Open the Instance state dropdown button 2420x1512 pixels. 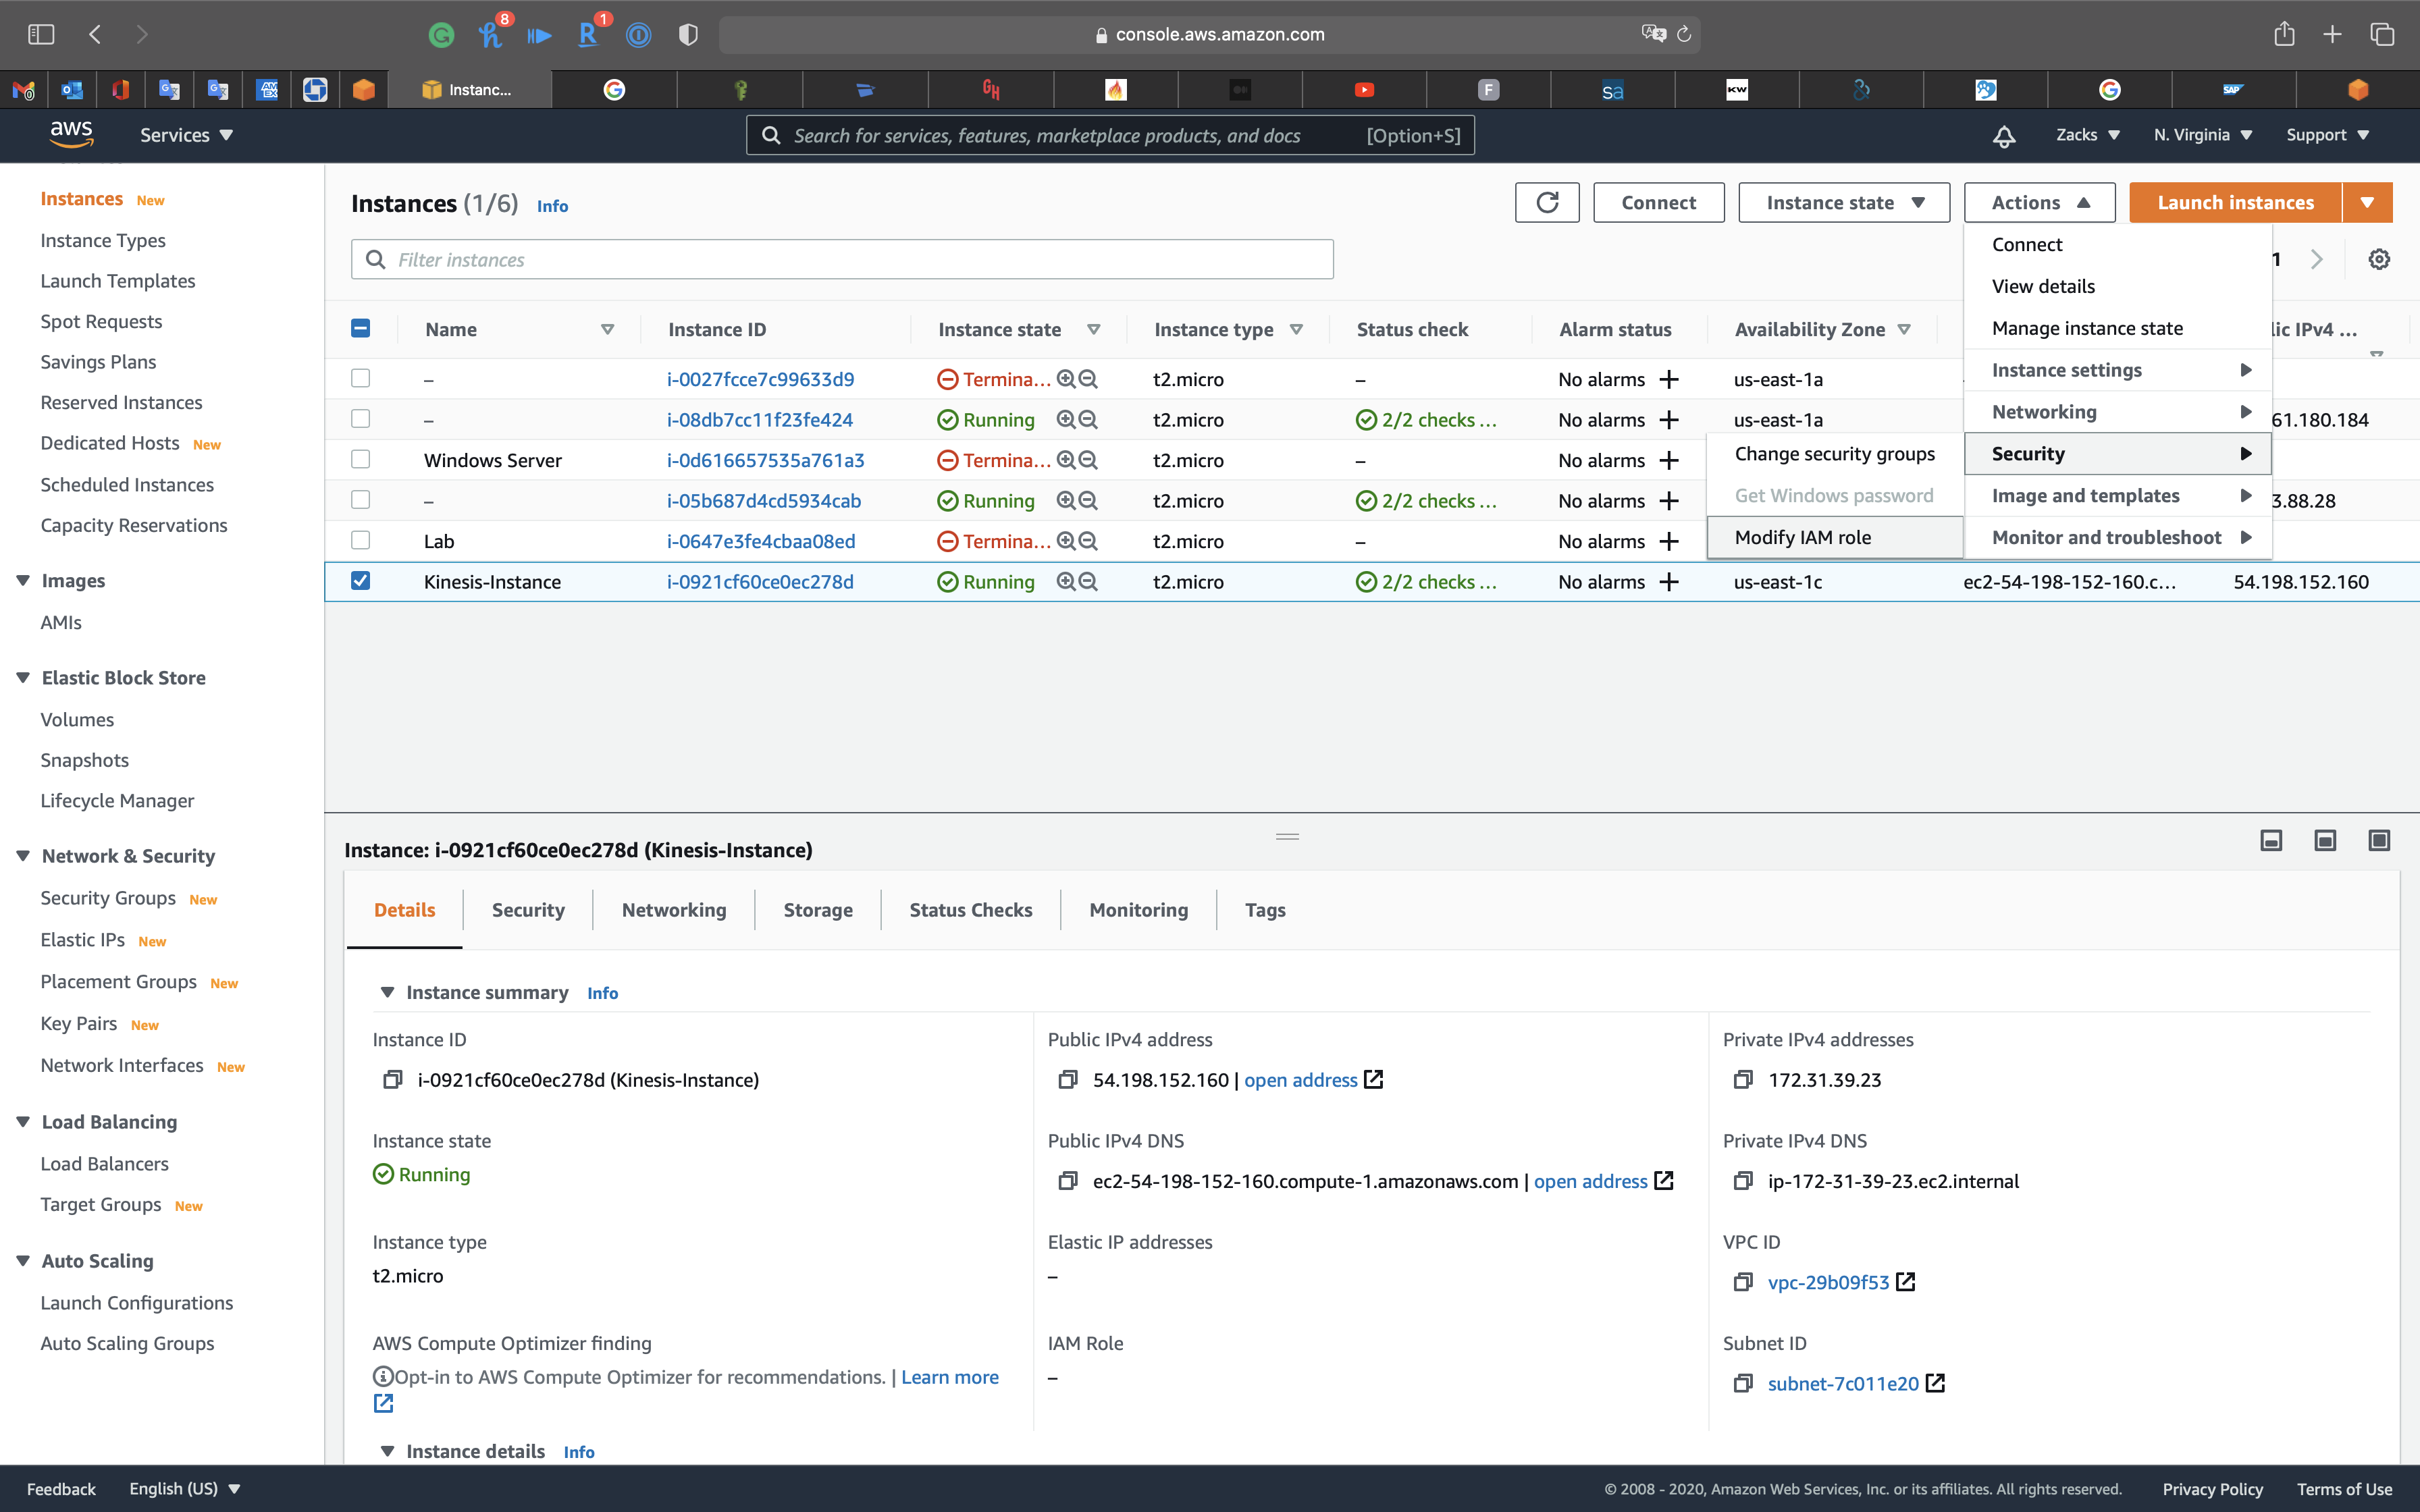[1844, 203]
